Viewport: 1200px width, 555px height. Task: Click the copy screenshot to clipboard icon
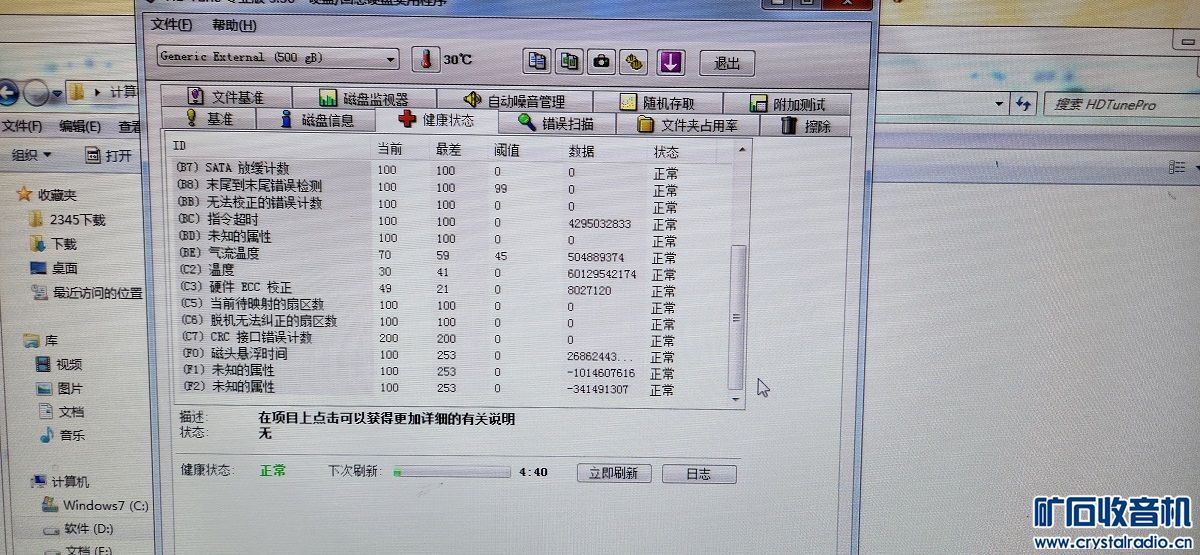click(570, 61)
